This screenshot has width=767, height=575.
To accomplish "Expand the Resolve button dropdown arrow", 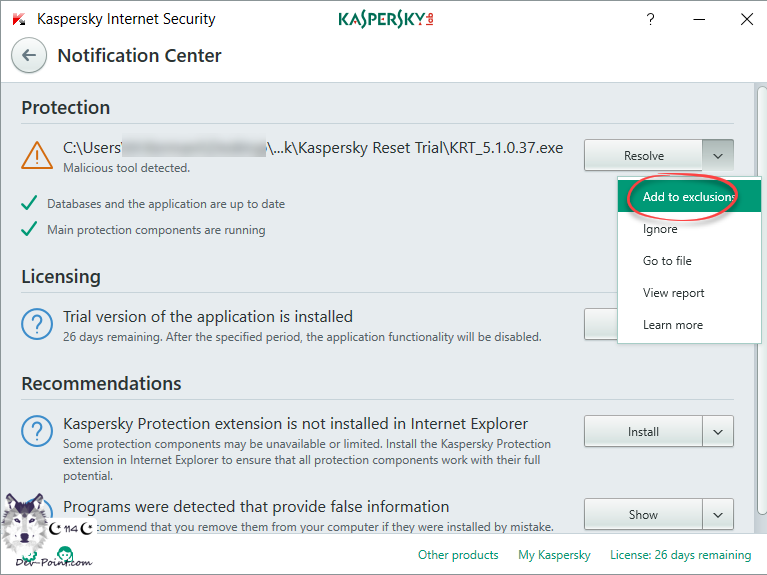I will click(x=718, y=155).
